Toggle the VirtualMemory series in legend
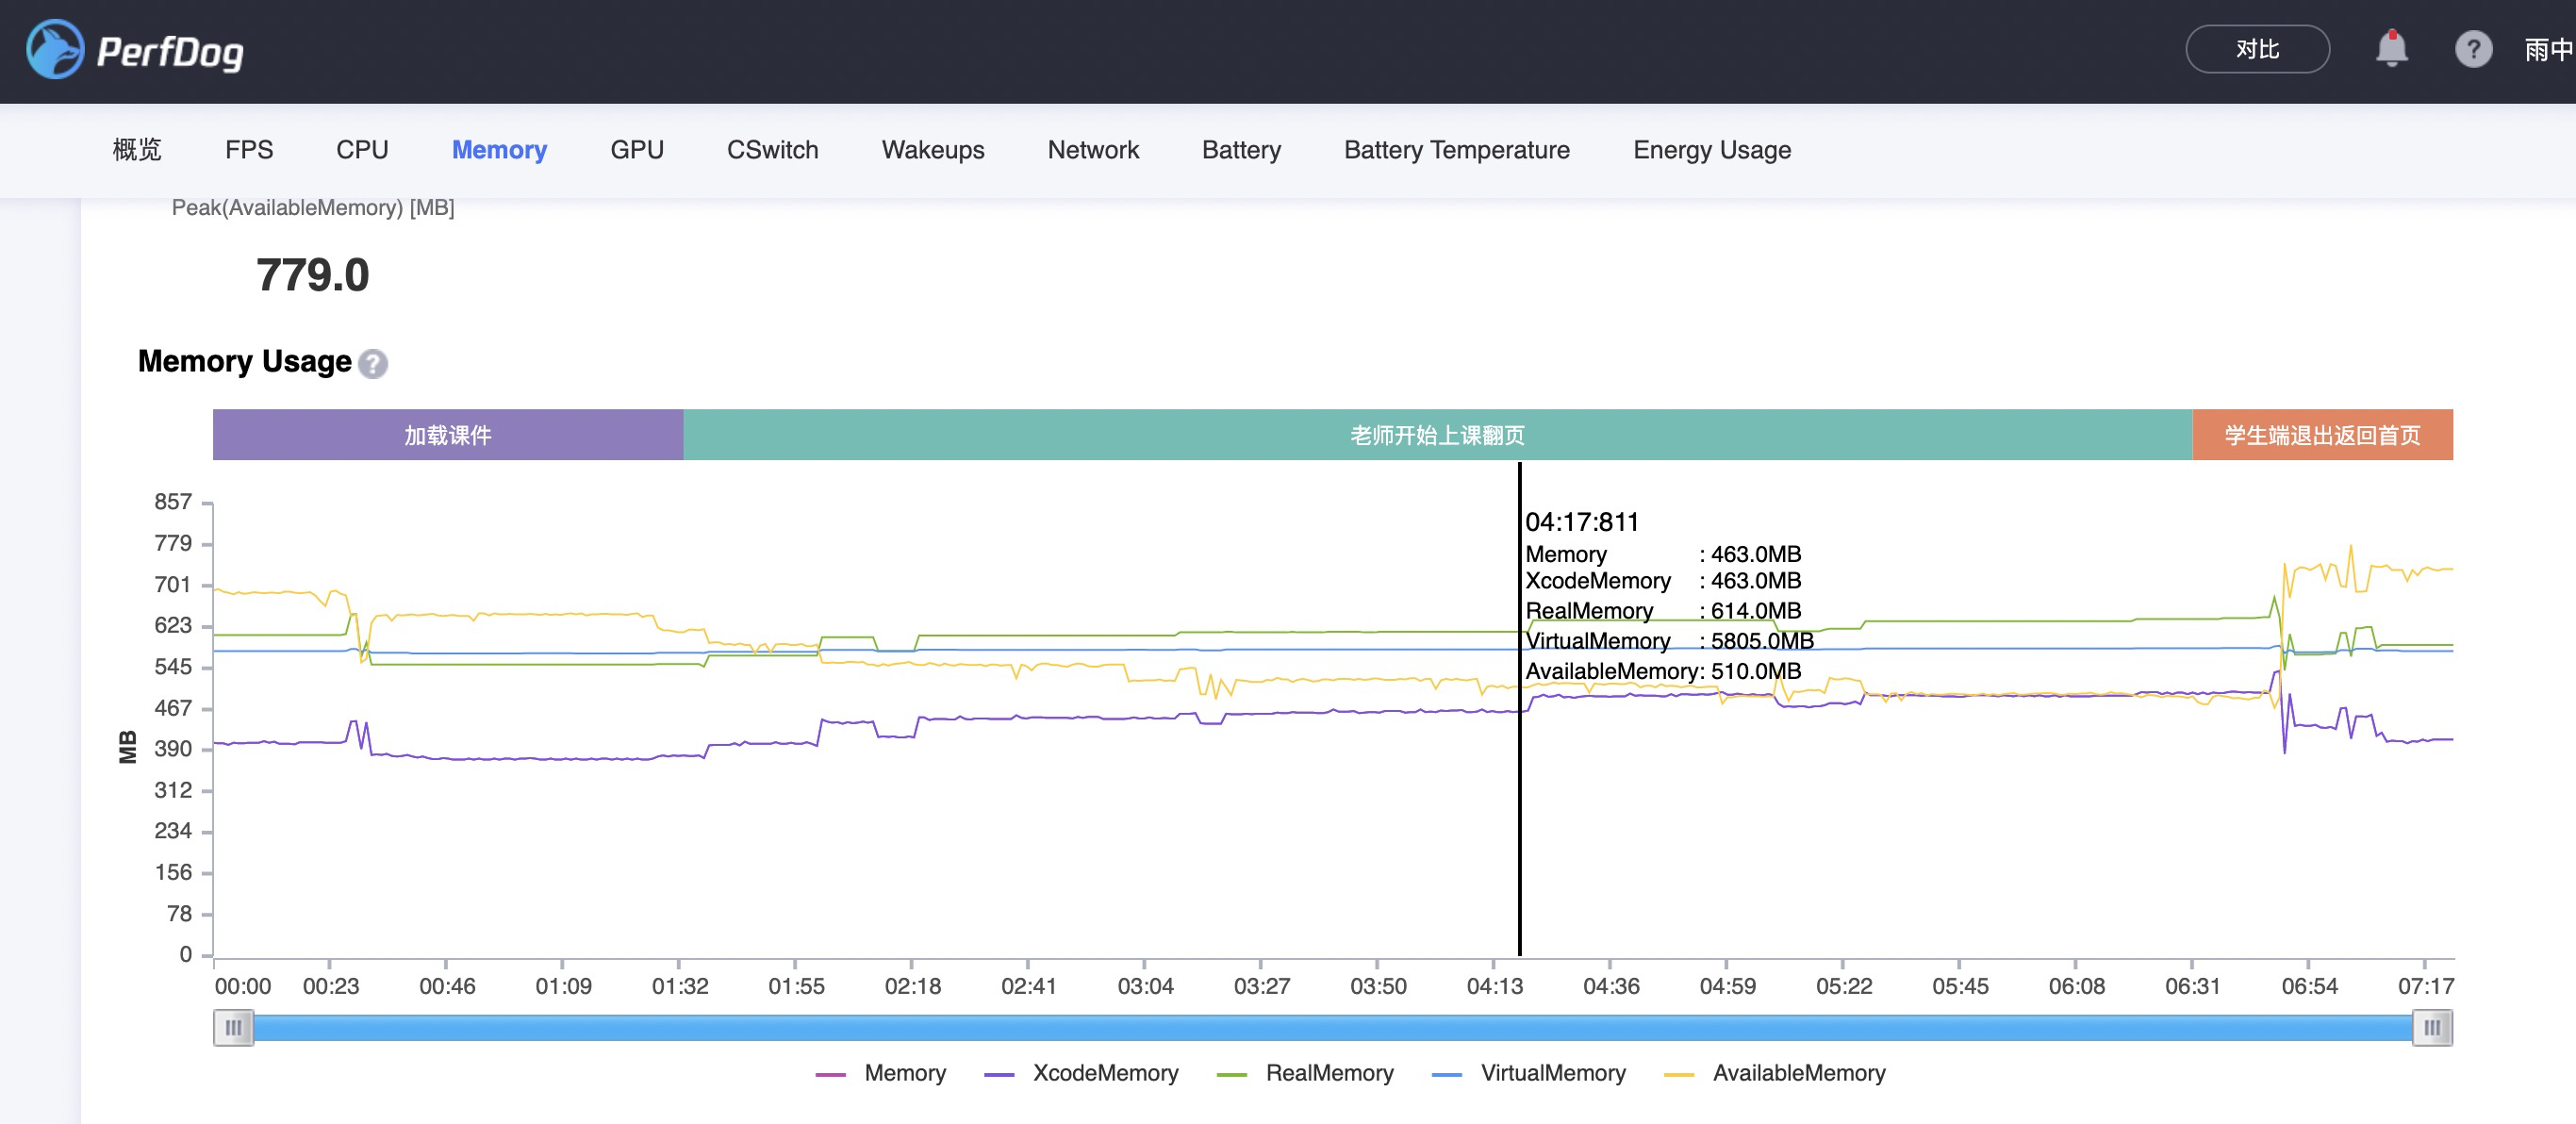The width and height of the screenshot is (2576, 1124). (x=1529, y=1073)
